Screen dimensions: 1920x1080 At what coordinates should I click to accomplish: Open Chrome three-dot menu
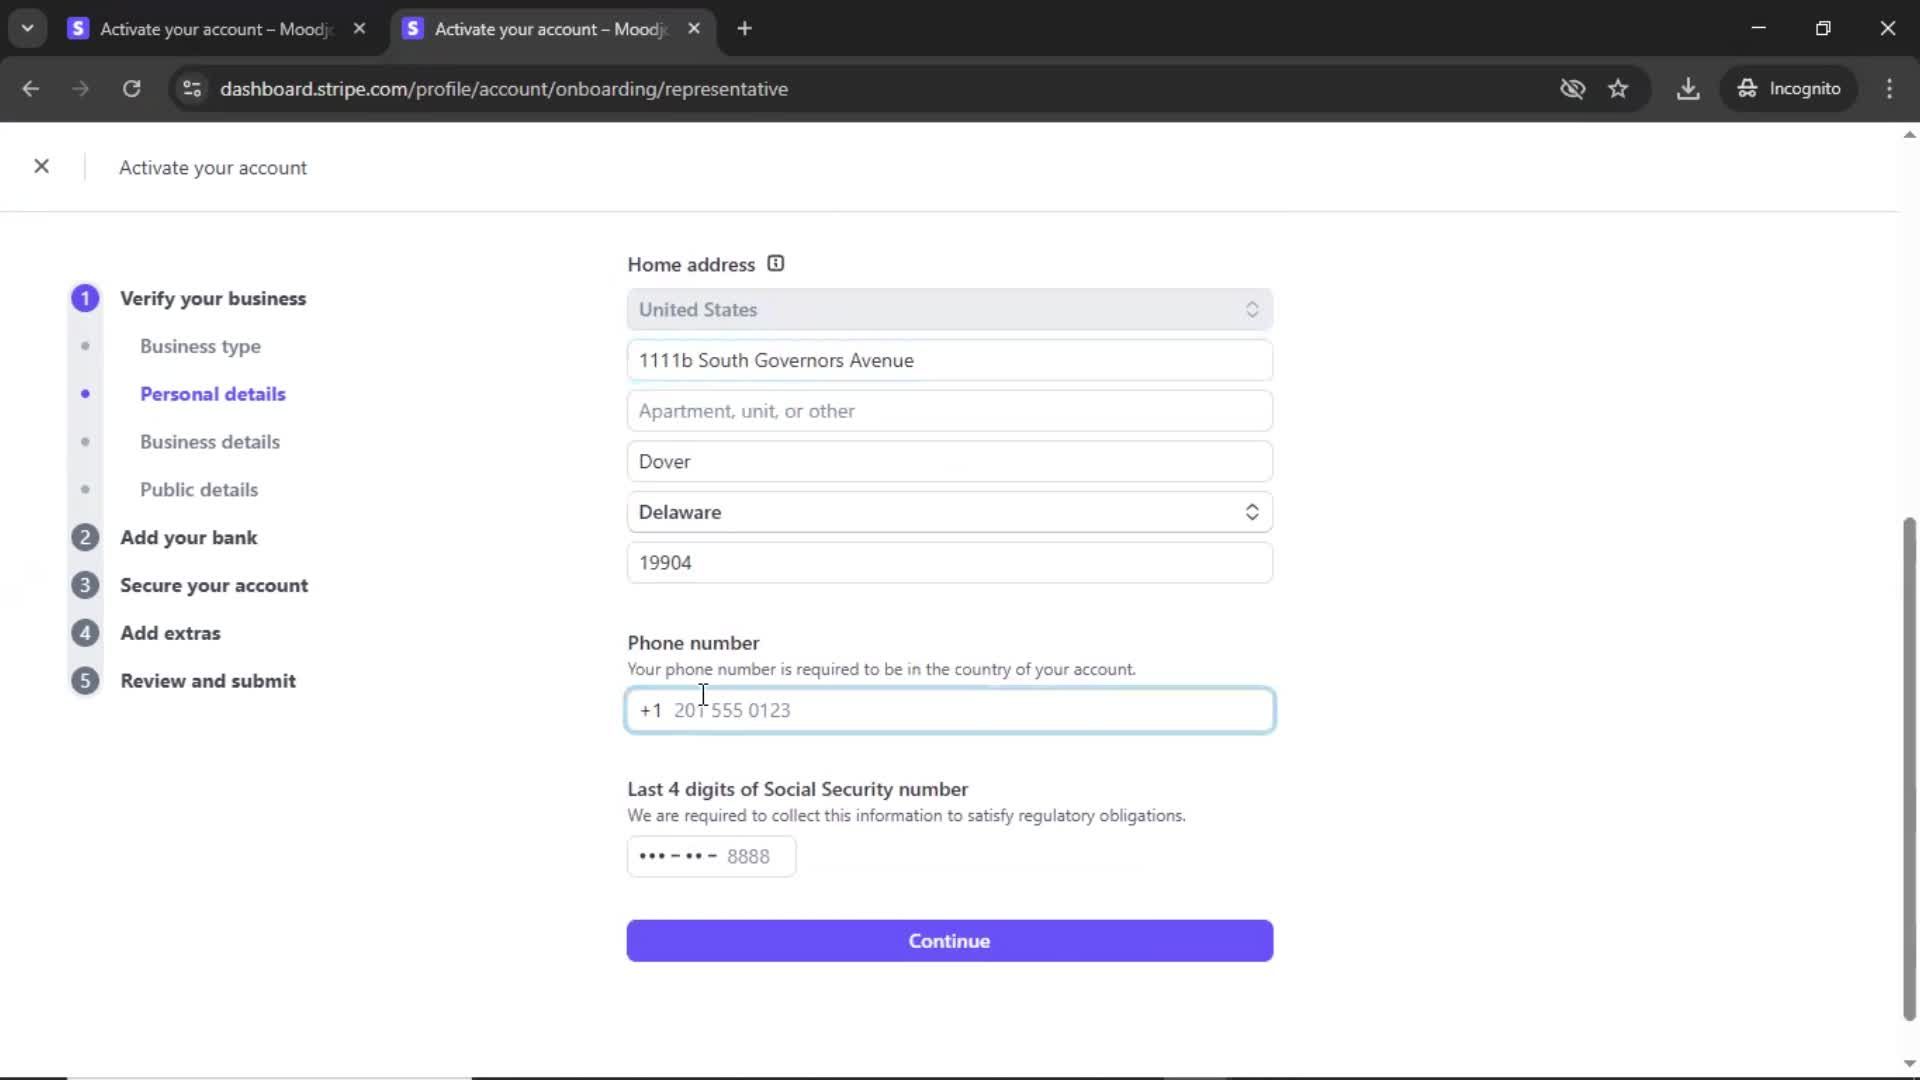1889,89
